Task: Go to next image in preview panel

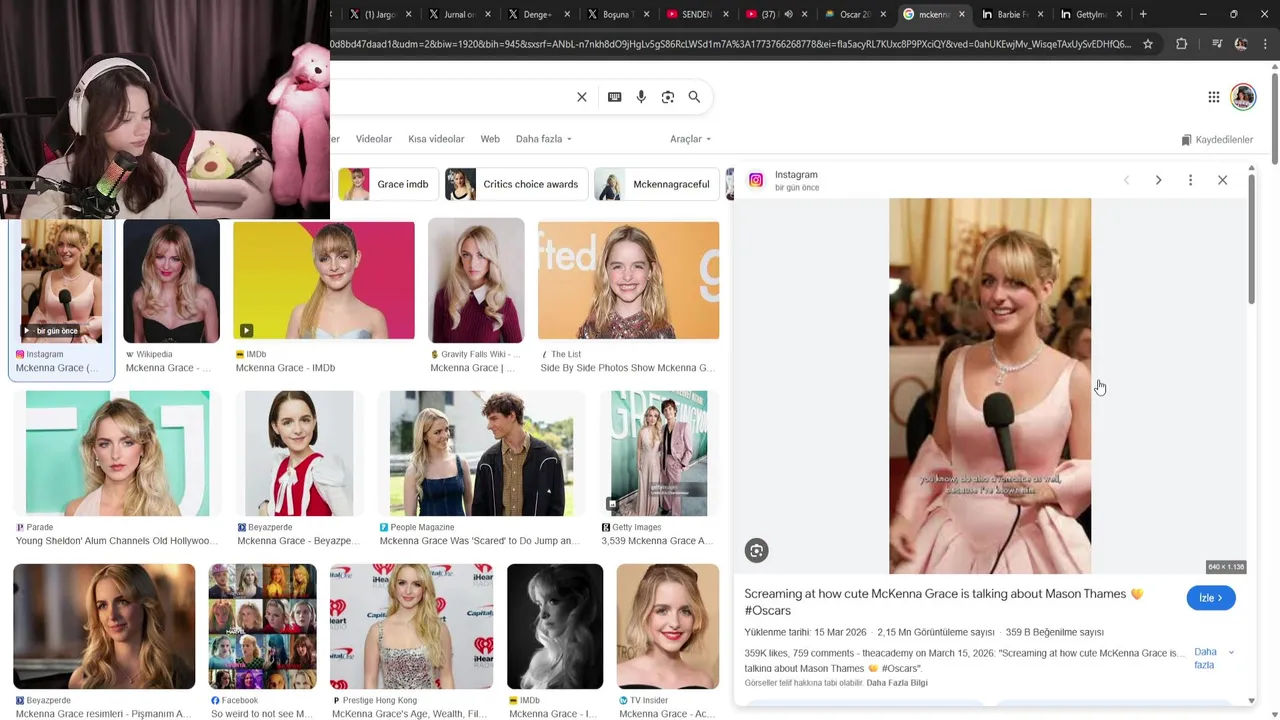Action: point(1158,180)
